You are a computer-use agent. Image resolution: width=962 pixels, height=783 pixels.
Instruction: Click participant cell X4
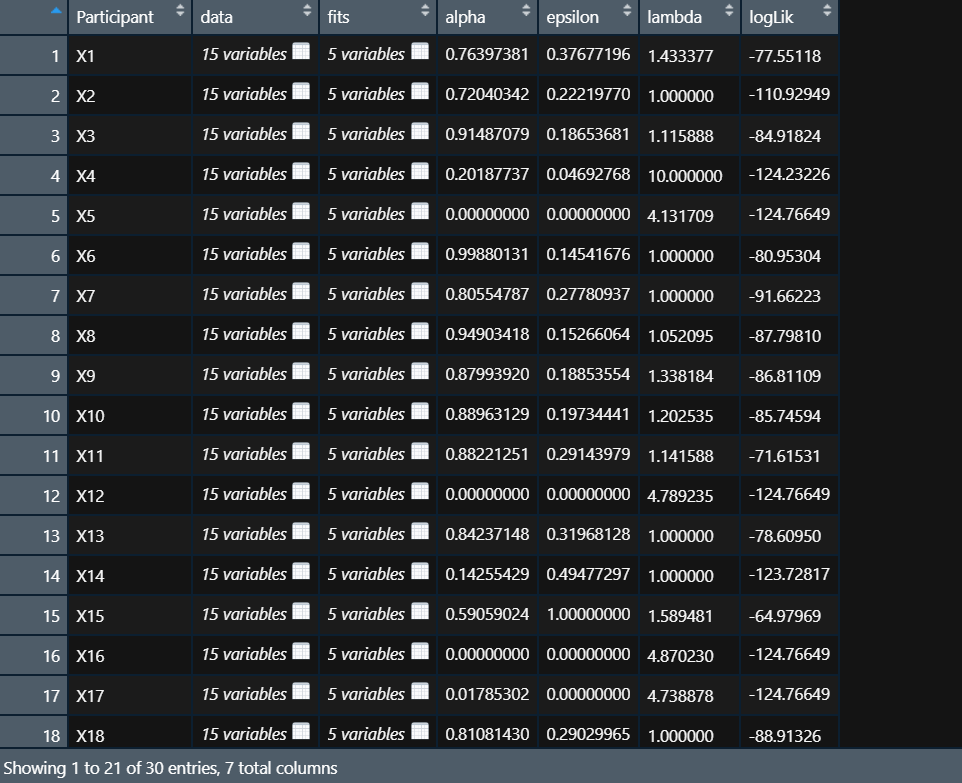86,176
